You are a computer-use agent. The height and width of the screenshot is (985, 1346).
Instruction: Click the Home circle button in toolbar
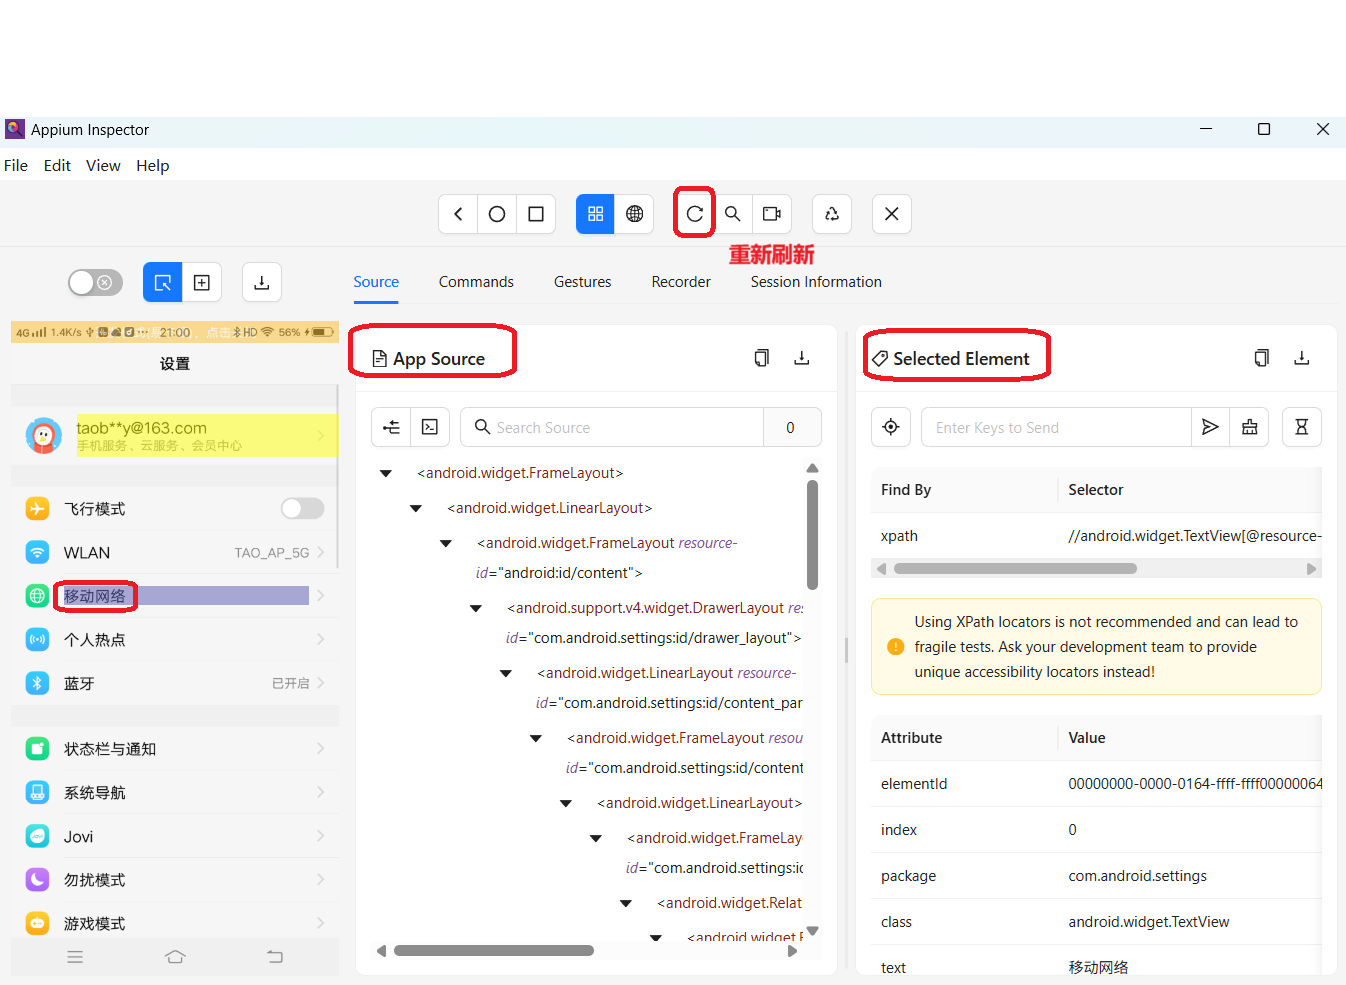click(x=497, y=214)
